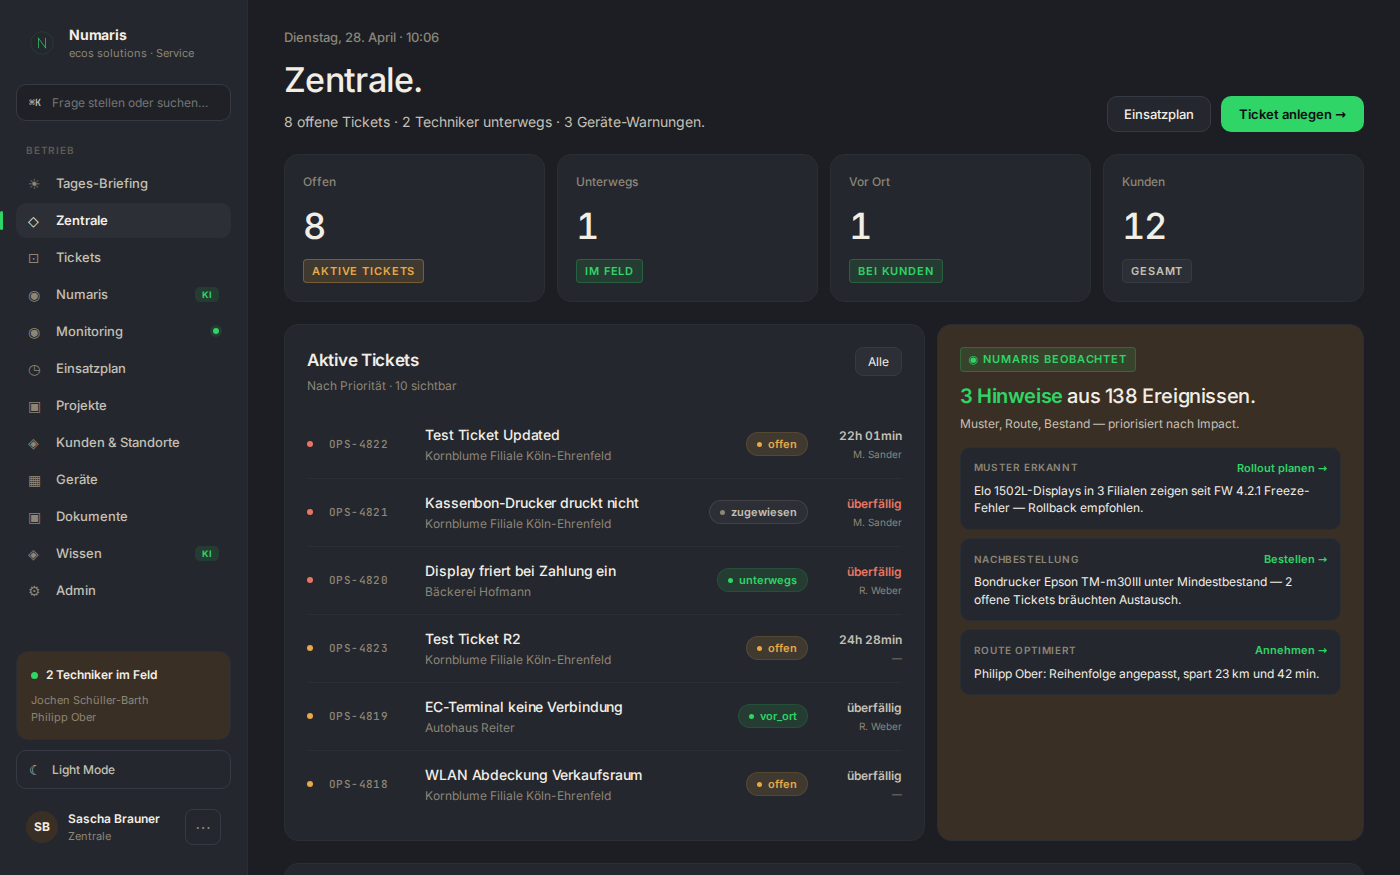Click the Einsatzplan header button
Screen dimensions: 1400x875
pos(1159,114)
